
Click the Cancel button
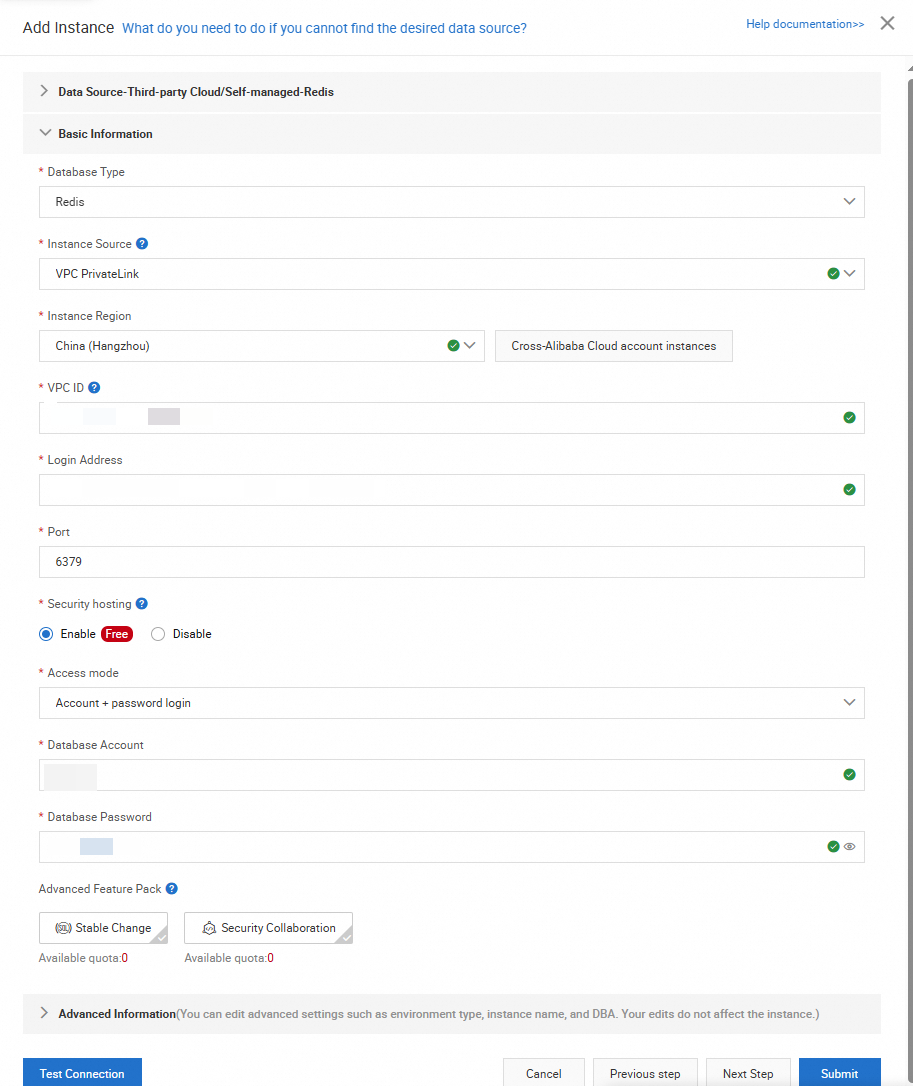544,1074
